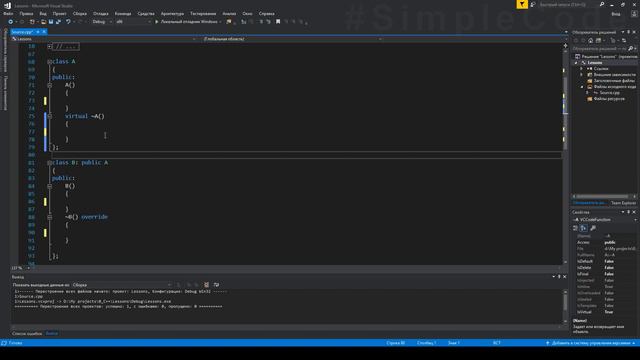This screenshot has height=360, width=640.
Task: Close the Source.cpp editor tab
Action: (x=44, y=32)
